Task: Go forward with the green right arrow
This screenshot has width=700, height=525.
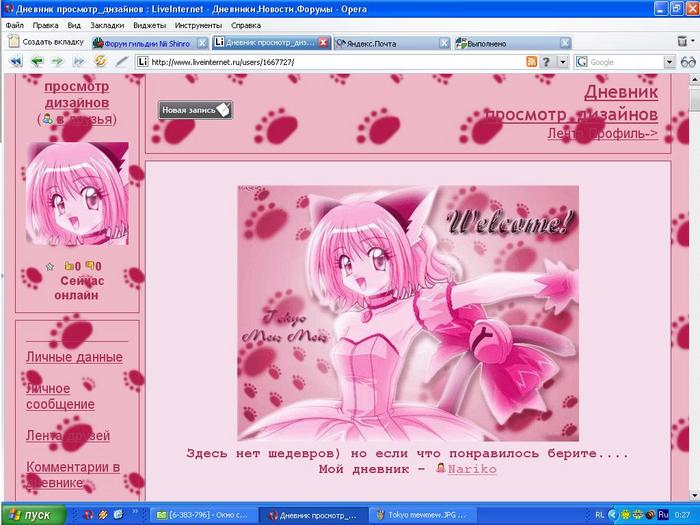Action: (x=57, y=61)
